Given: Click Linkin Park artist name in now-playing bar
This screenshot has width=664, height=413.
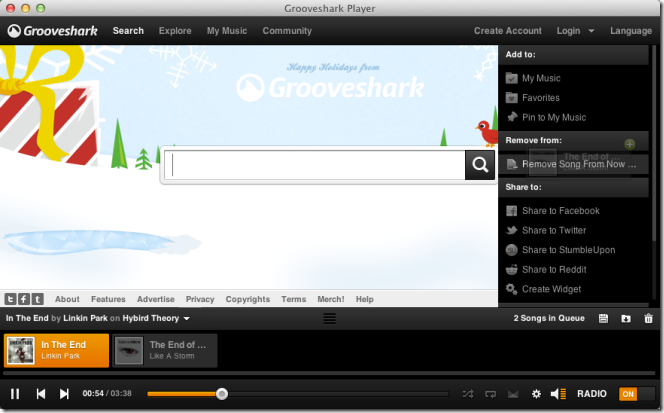Looking at the screenshot, I should [85, 318].
